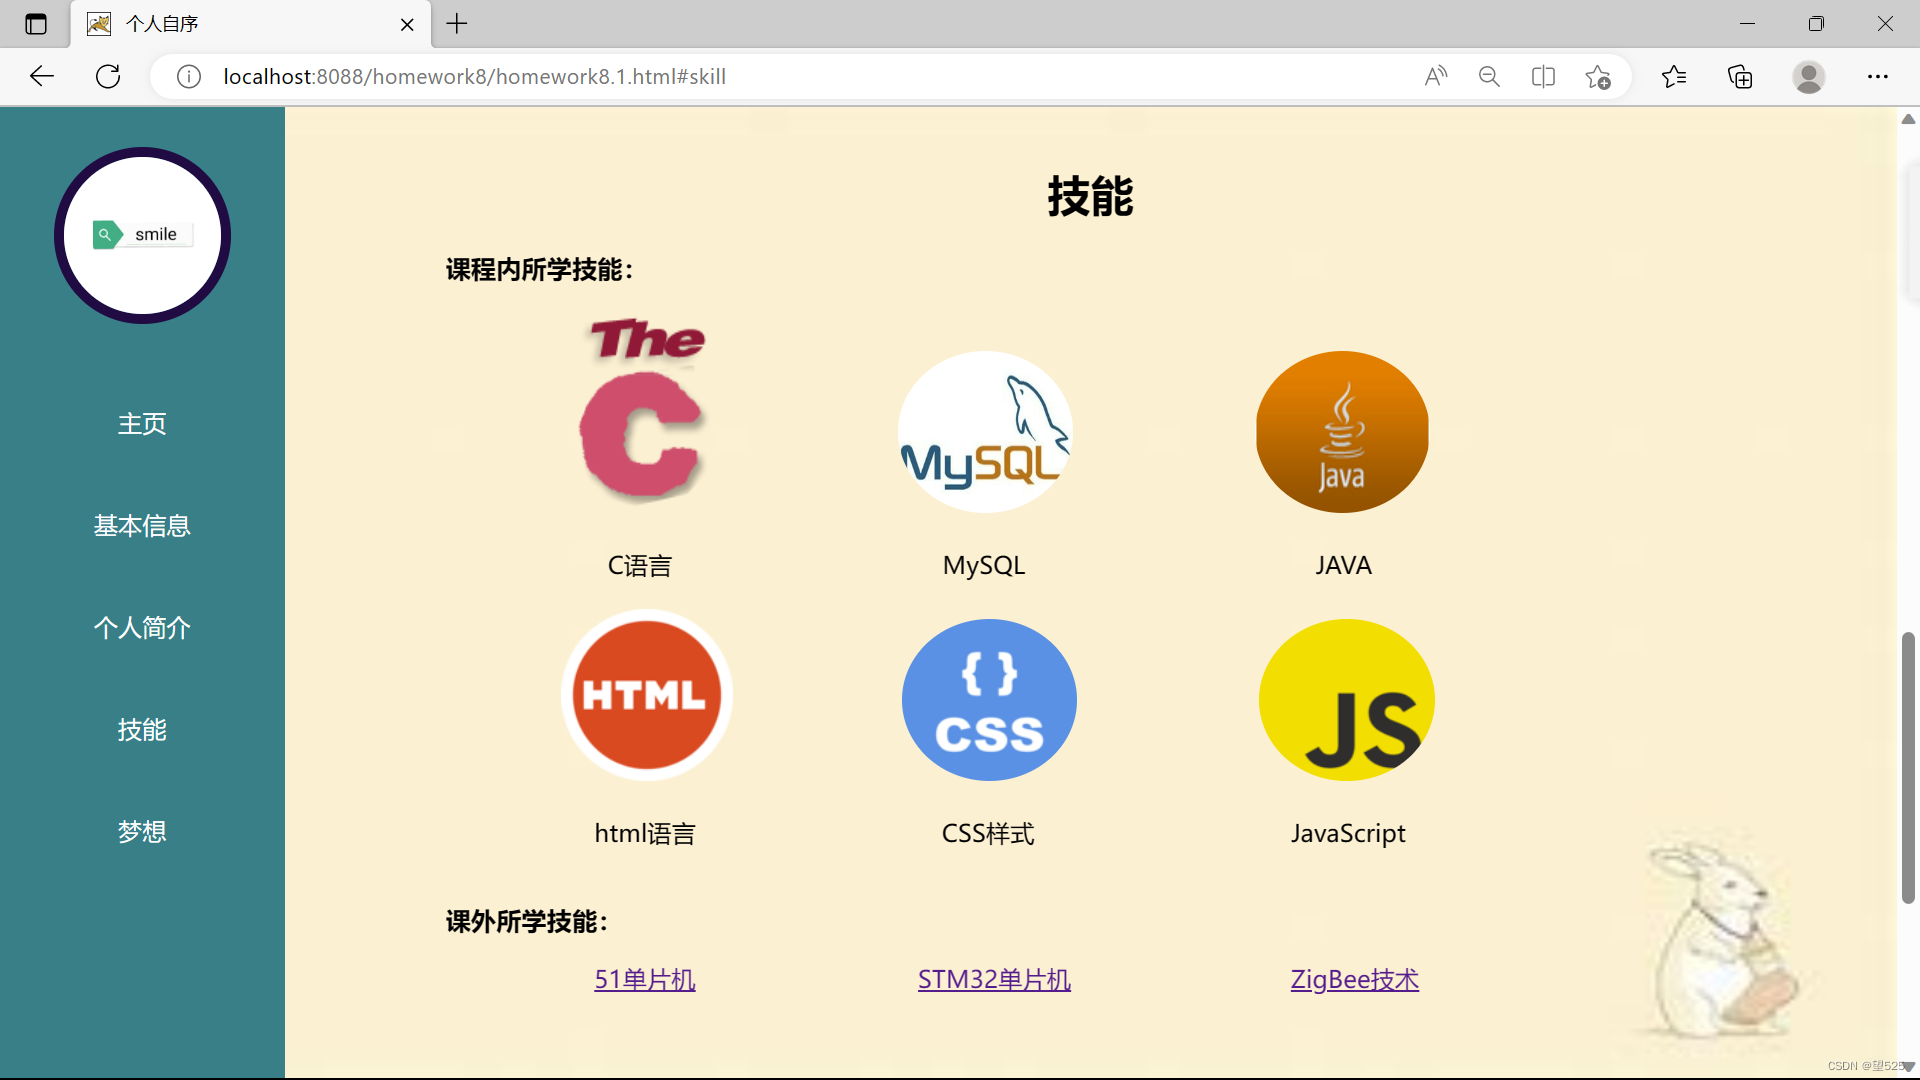This screenshot has width=1920, height=1080.
Task: Open Settings and more ellipsis menu
Action: 1878,76
